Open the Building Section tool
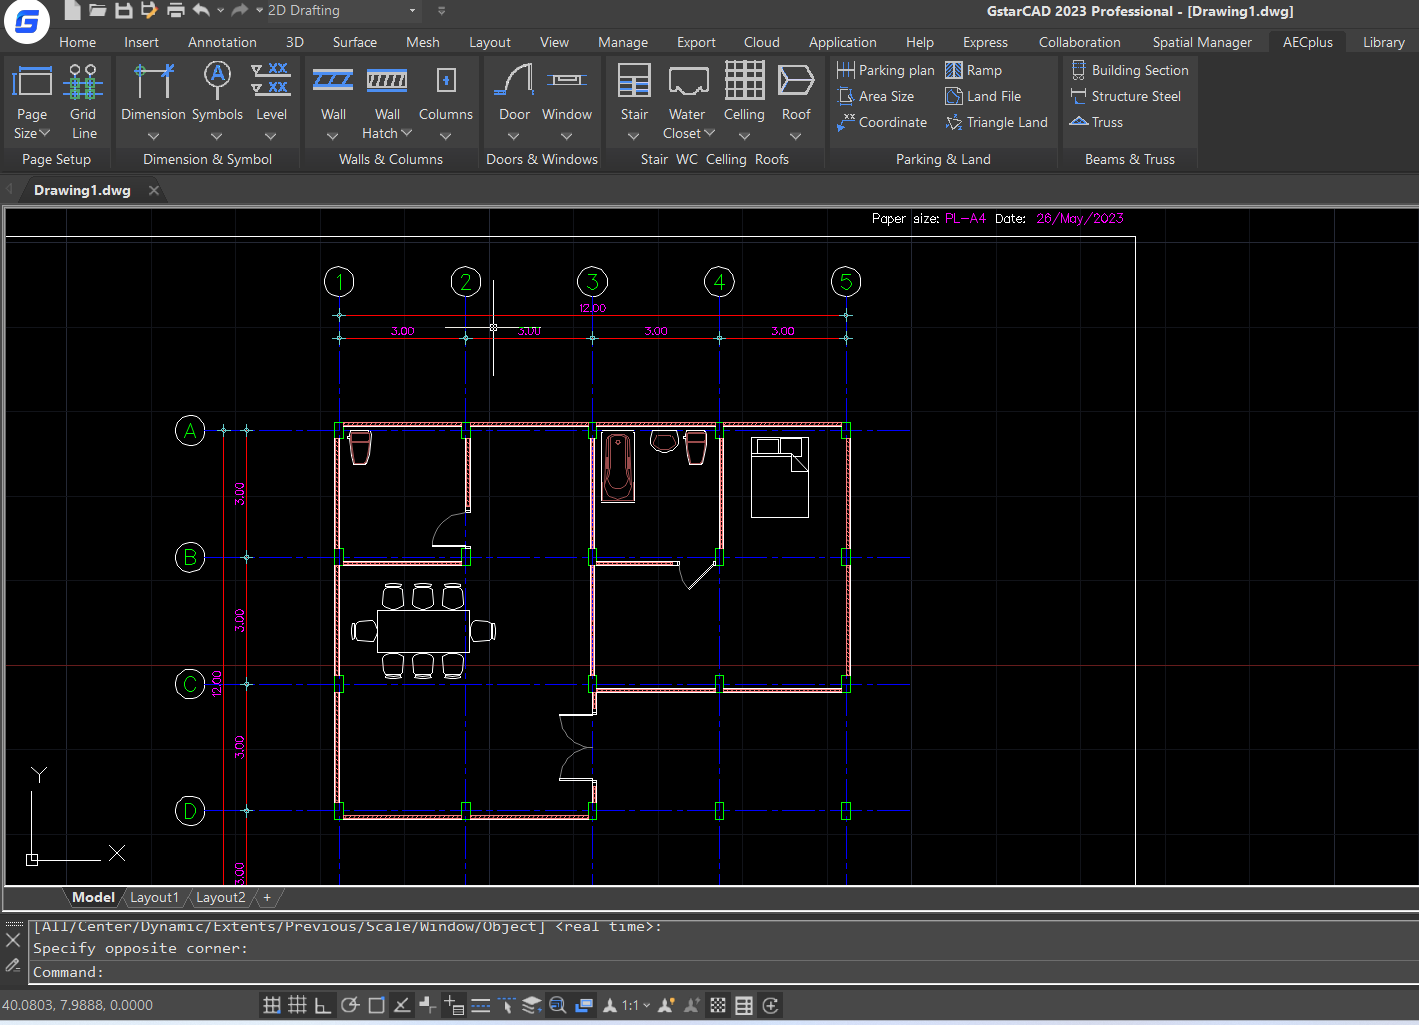Image resolution: width=1419 pixels, height=1025 pixels. pyautogui.click(x=1129, y=70)
